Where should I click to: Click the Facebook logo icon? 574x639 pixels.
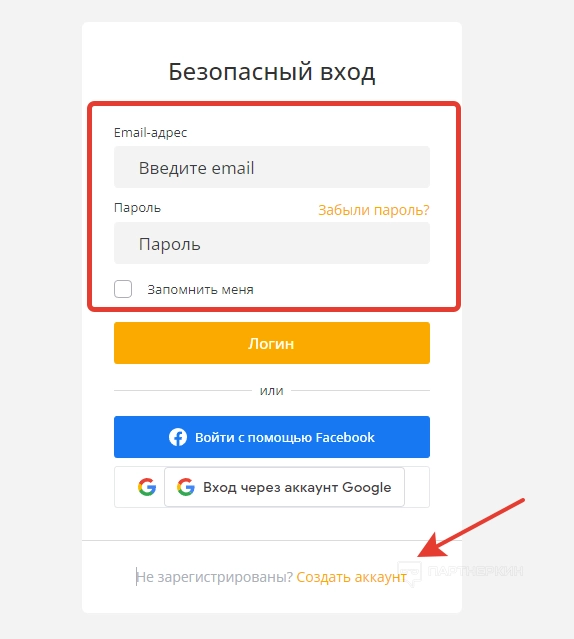(x=178, y=437)
